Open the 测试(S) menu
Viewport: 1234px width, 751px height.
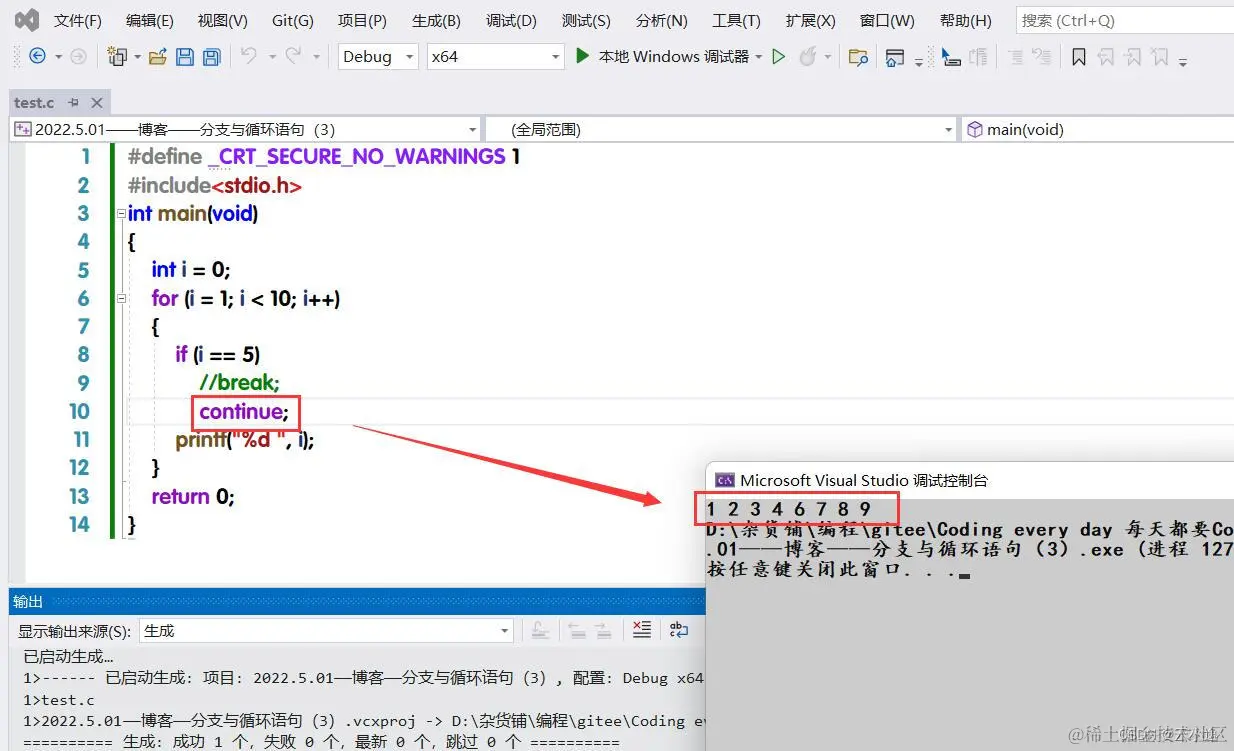(586, 20)
